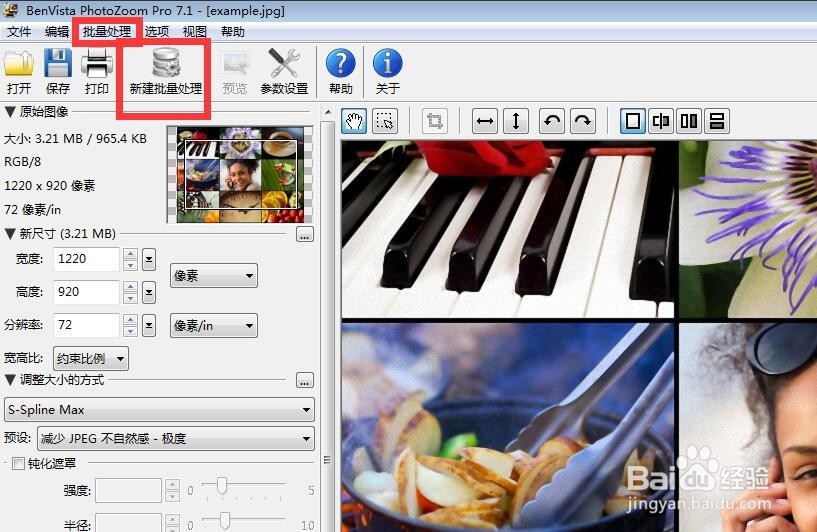Open the 预设 preset dropdown
This screenshot has width=817, height=532.
coord(176,439)
